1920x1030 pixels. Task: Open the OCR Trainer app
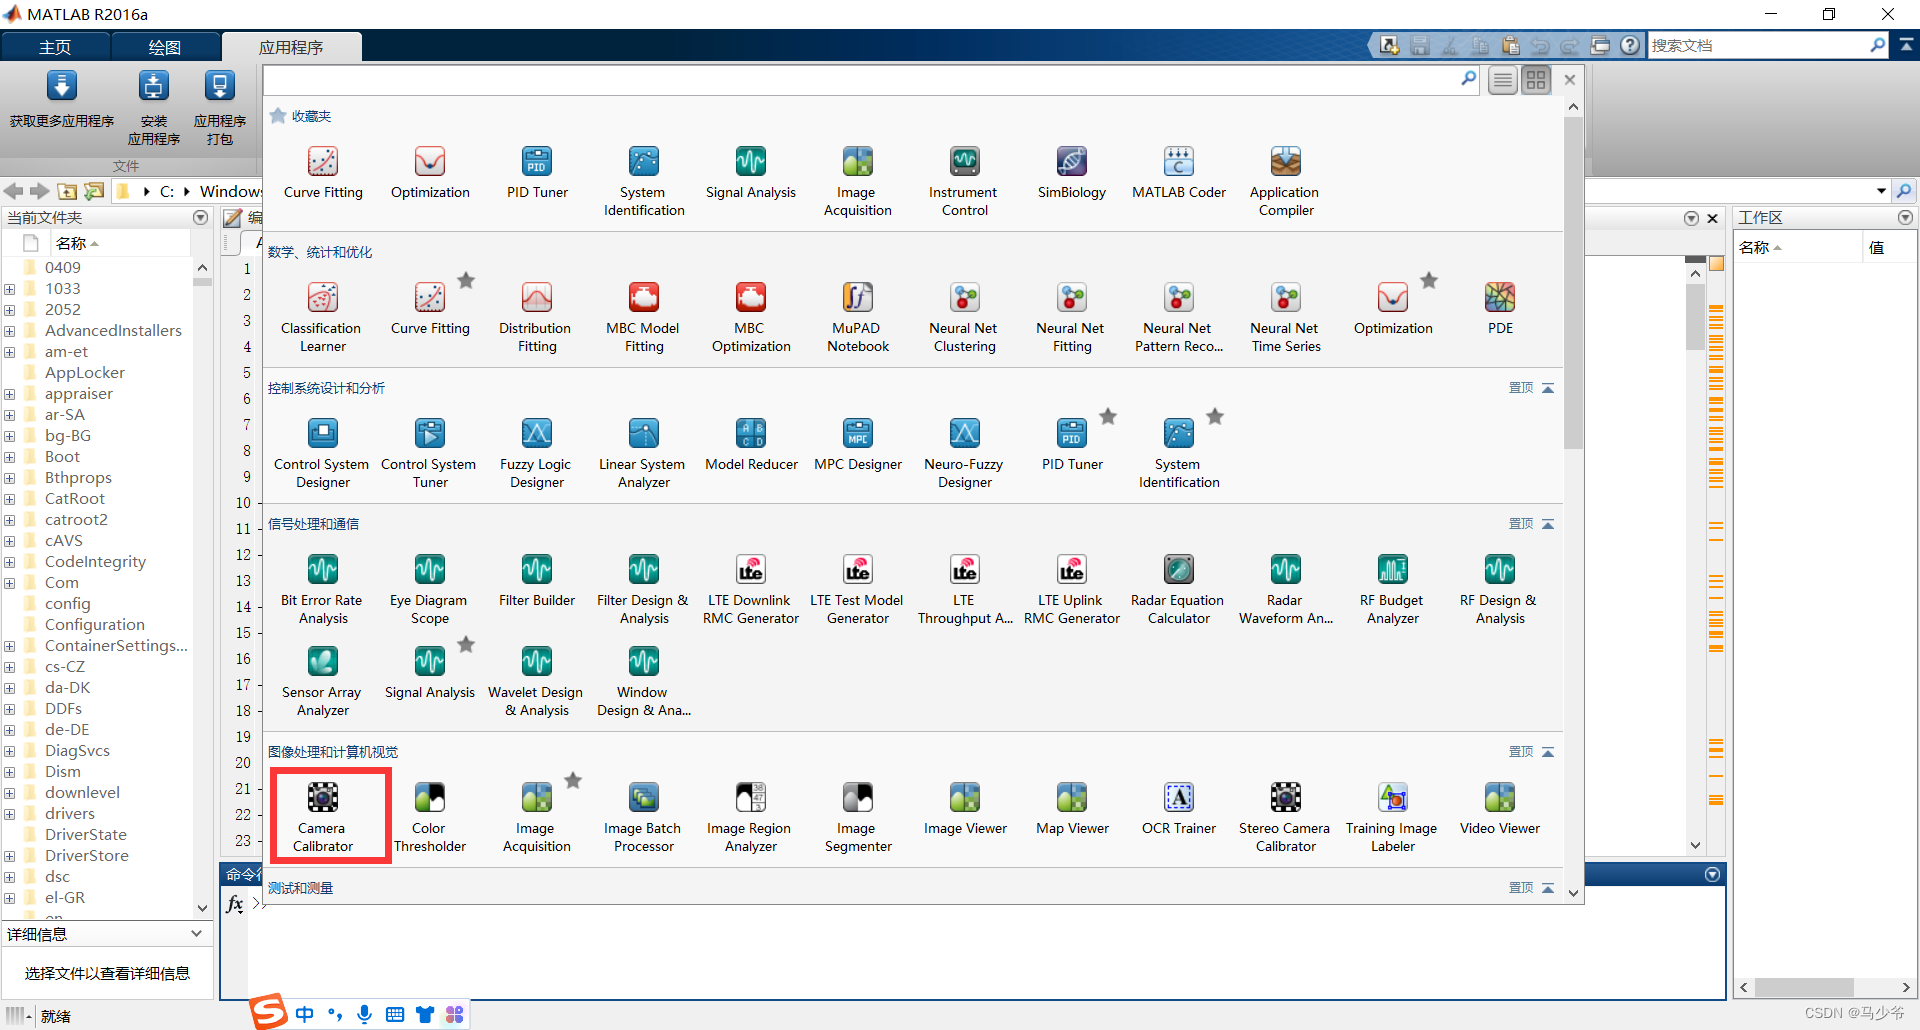coord(1179,808)
